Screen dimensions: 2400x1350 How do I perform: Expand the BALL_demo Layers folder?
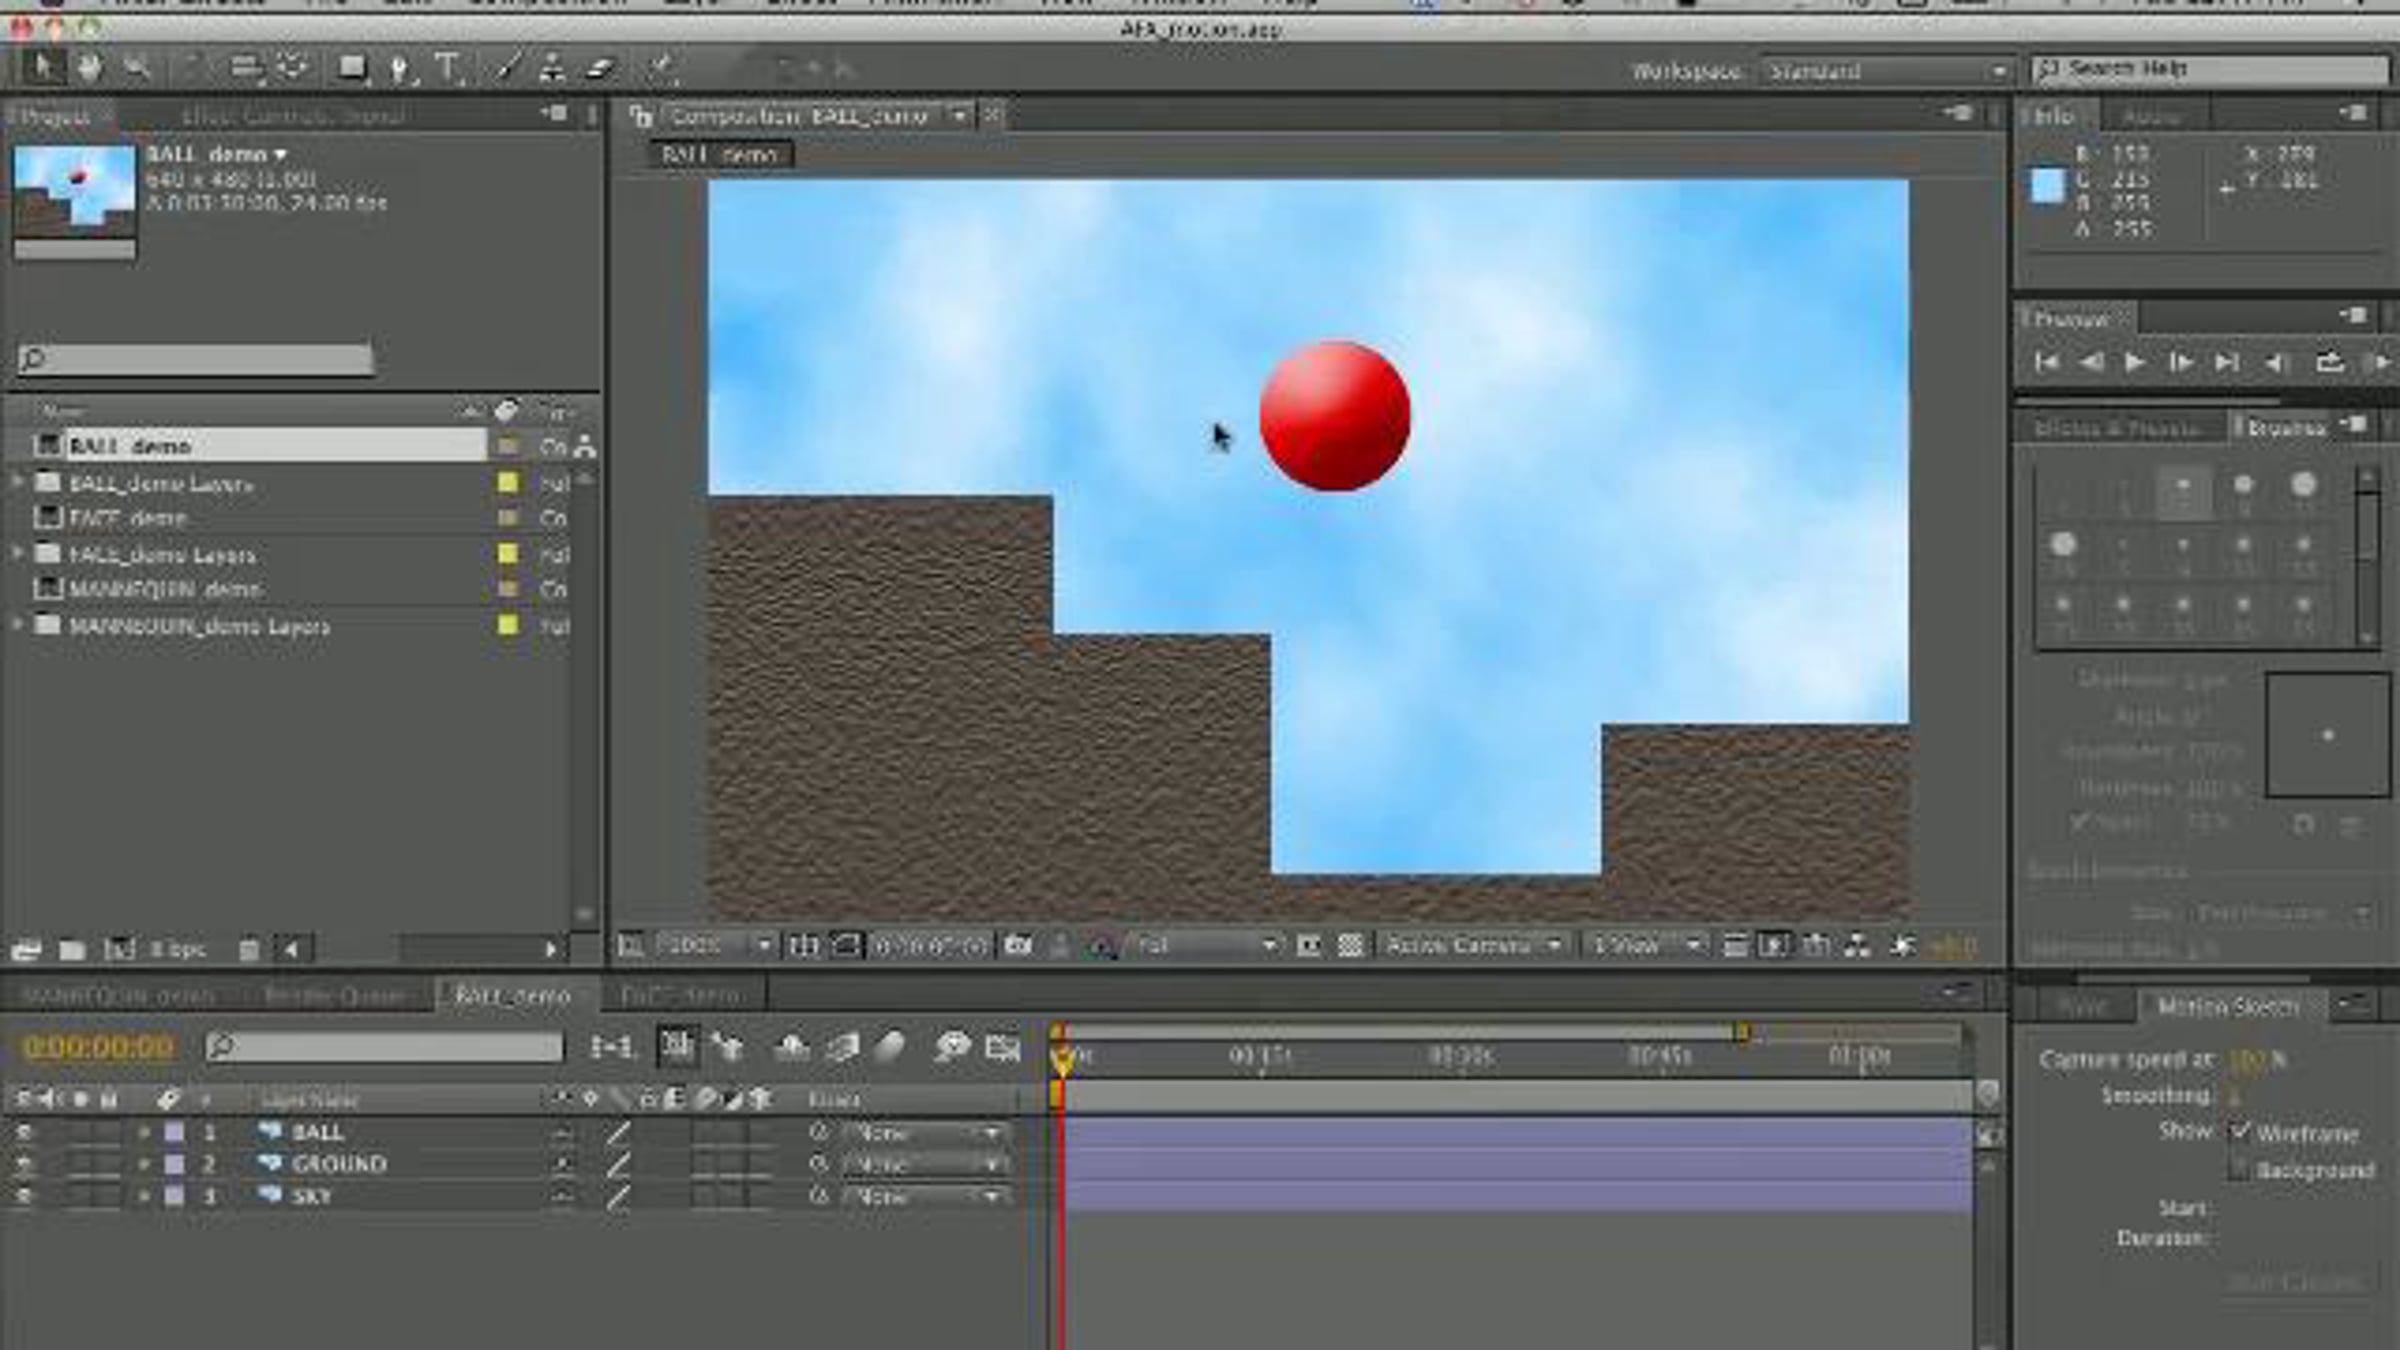tap(17, 483)
